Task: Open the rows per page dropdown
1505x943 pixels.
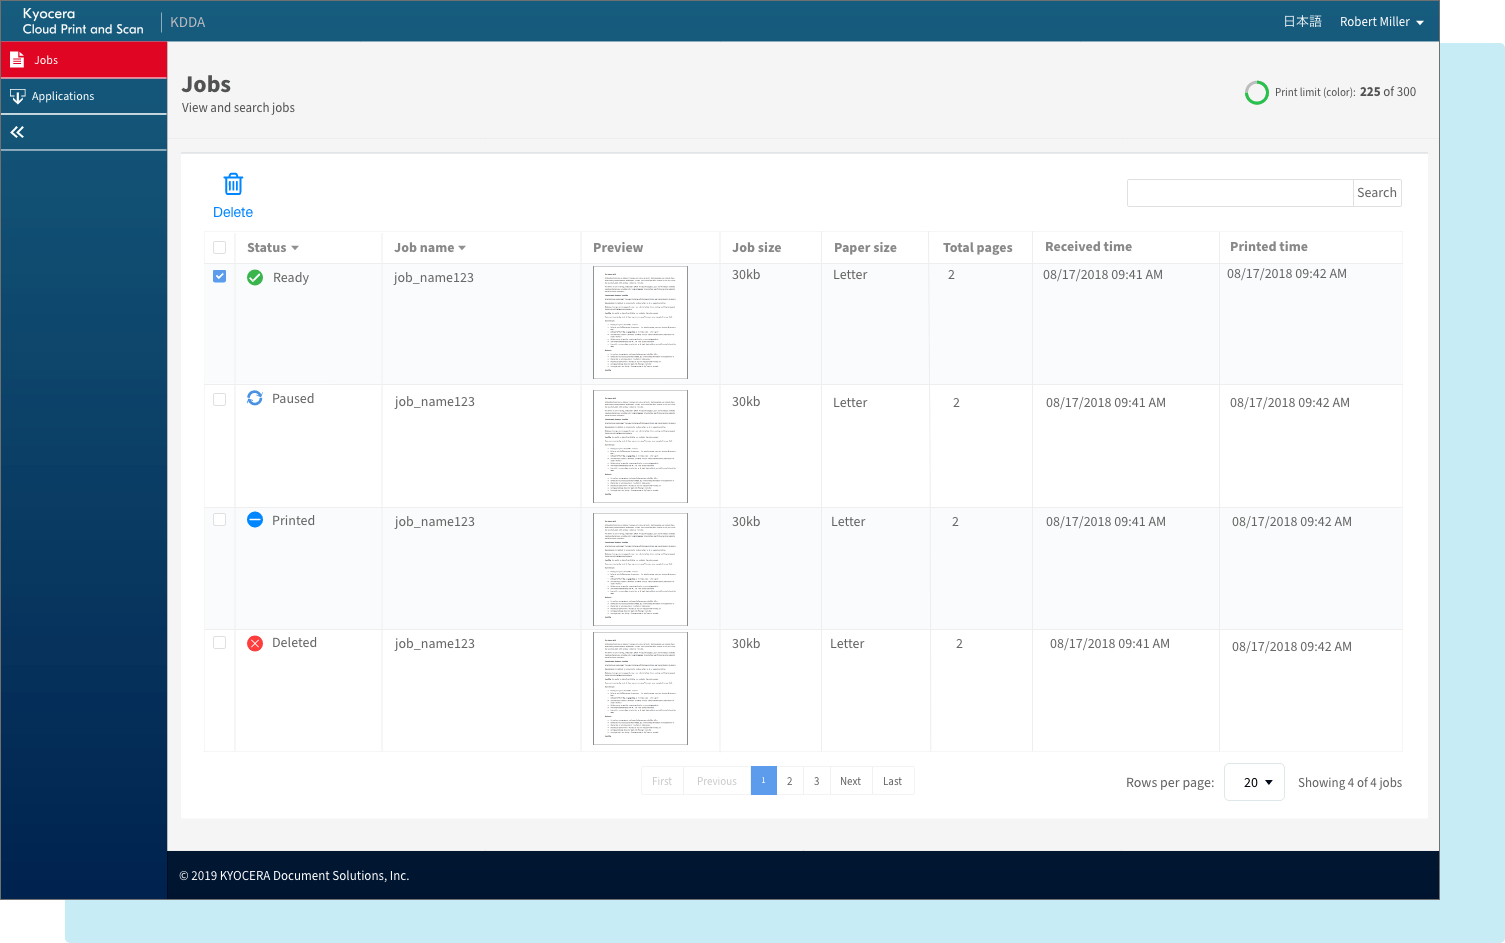Action: click(1254, 782)
